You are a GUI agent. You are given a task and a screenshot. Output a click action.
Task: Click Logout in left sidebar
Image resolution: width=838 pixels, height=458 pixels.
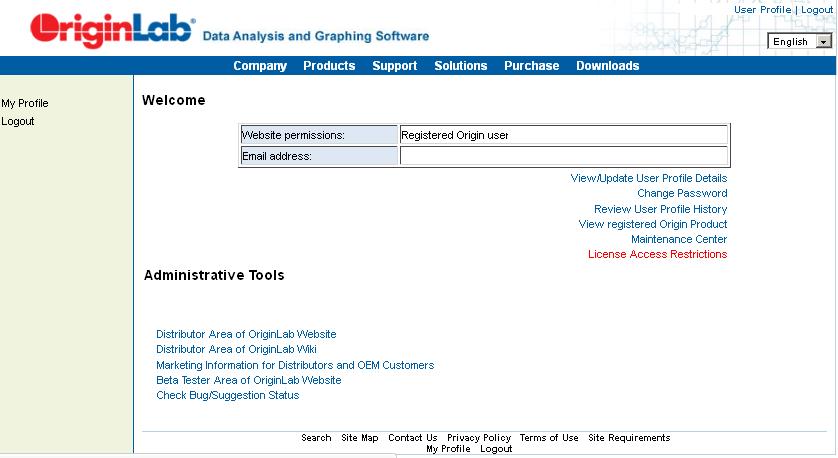(x=18, y=121)
